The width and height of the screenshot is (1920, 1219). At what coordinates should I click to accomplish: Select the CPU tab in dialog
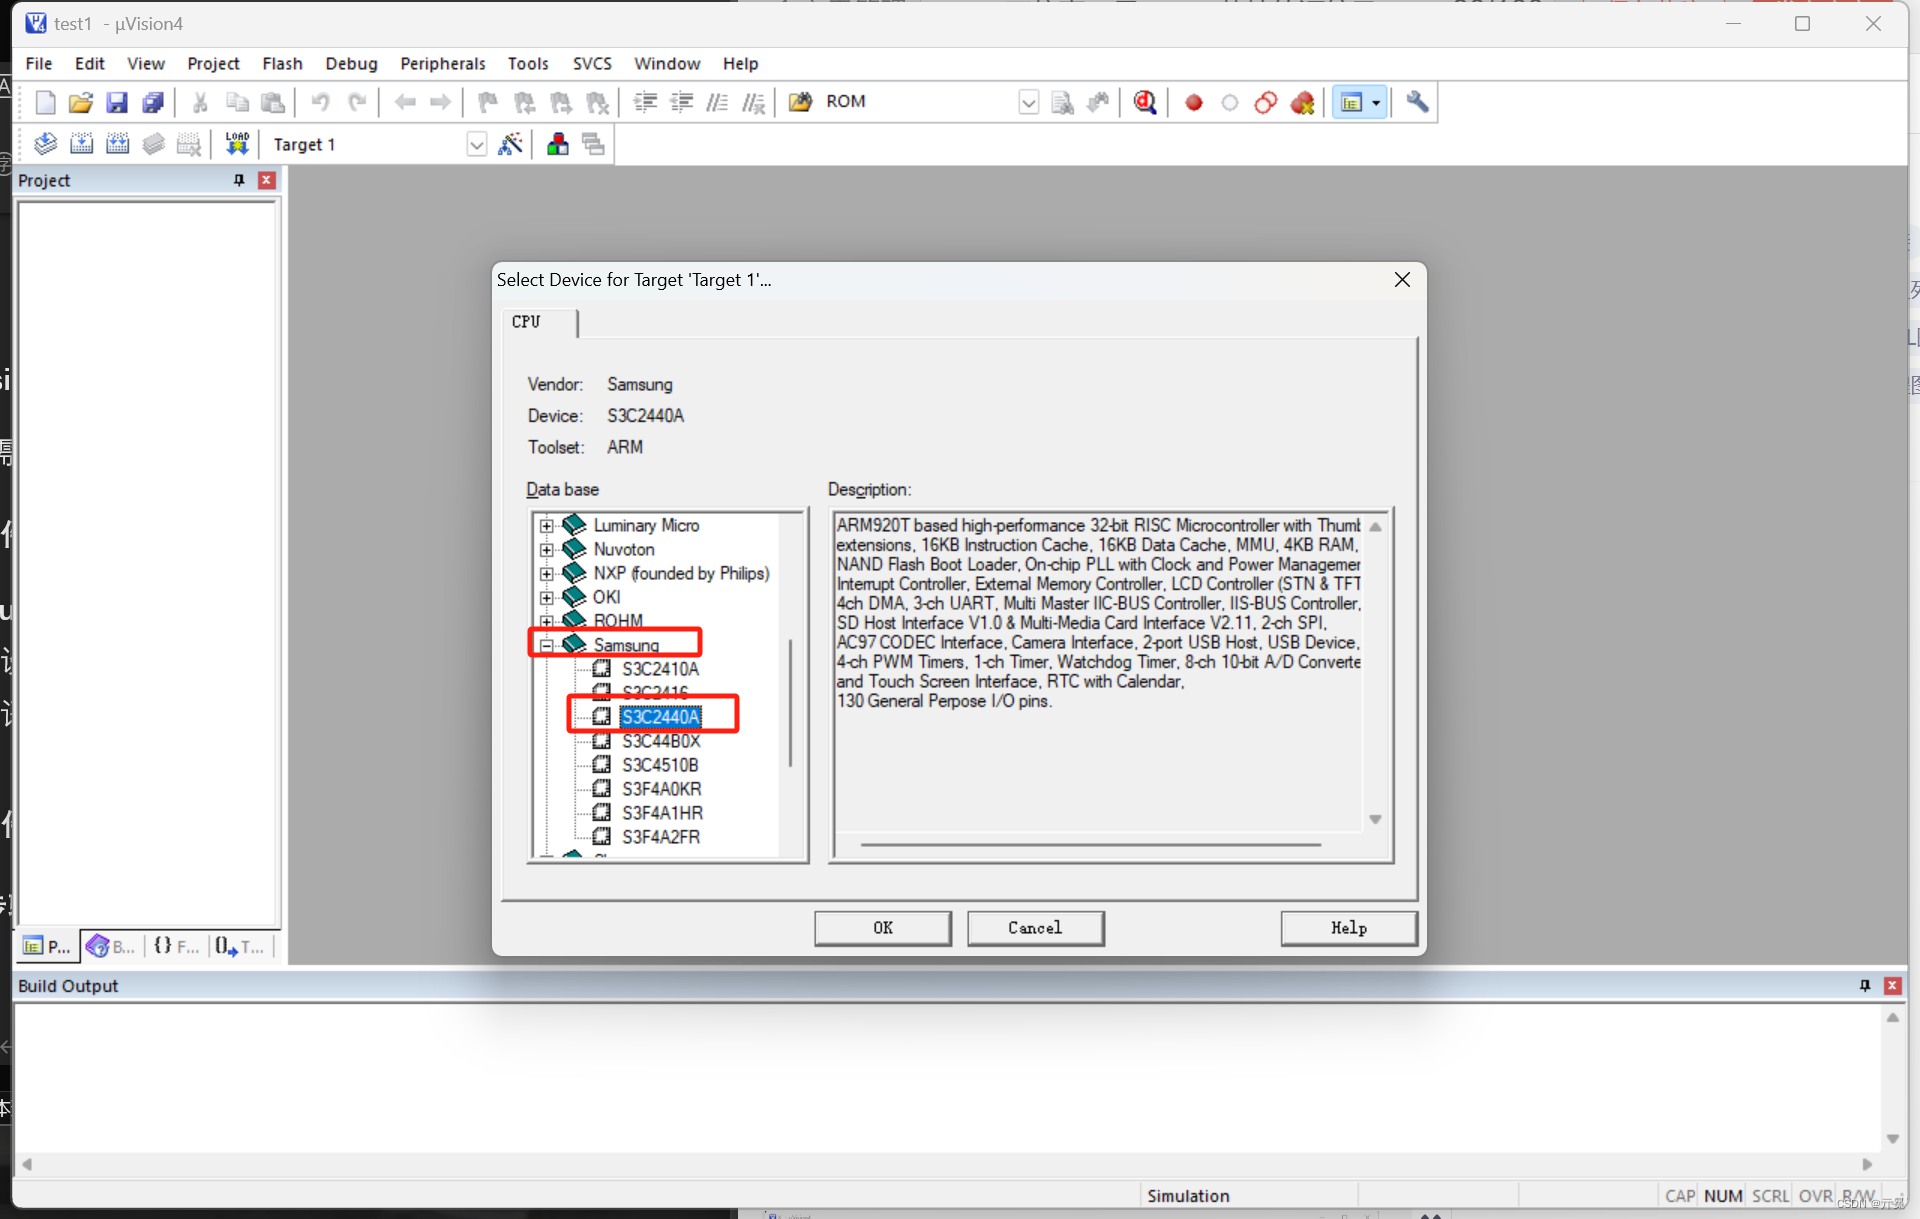click(x=540, y=322)
